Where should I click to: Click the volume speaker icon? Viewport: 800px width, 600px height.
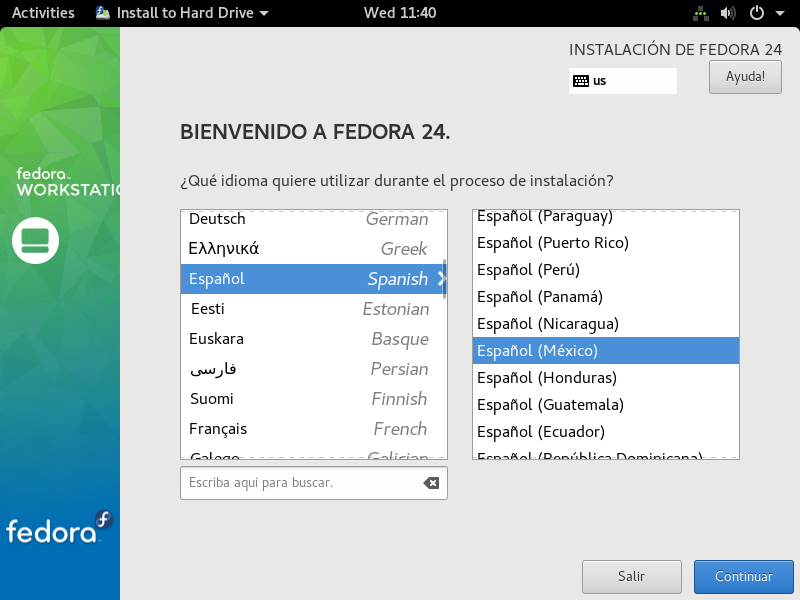[728, 13]
